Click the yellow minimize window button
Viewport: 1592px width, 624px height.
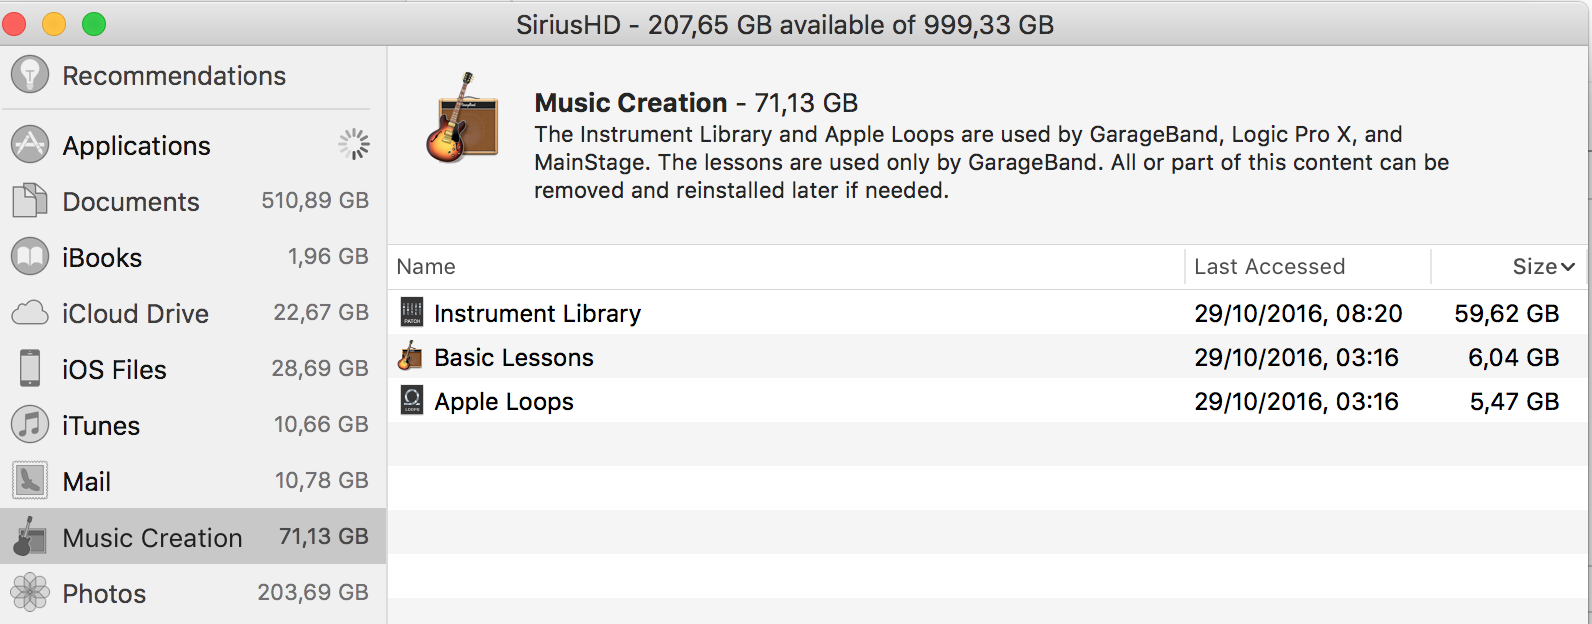(54, 24)
